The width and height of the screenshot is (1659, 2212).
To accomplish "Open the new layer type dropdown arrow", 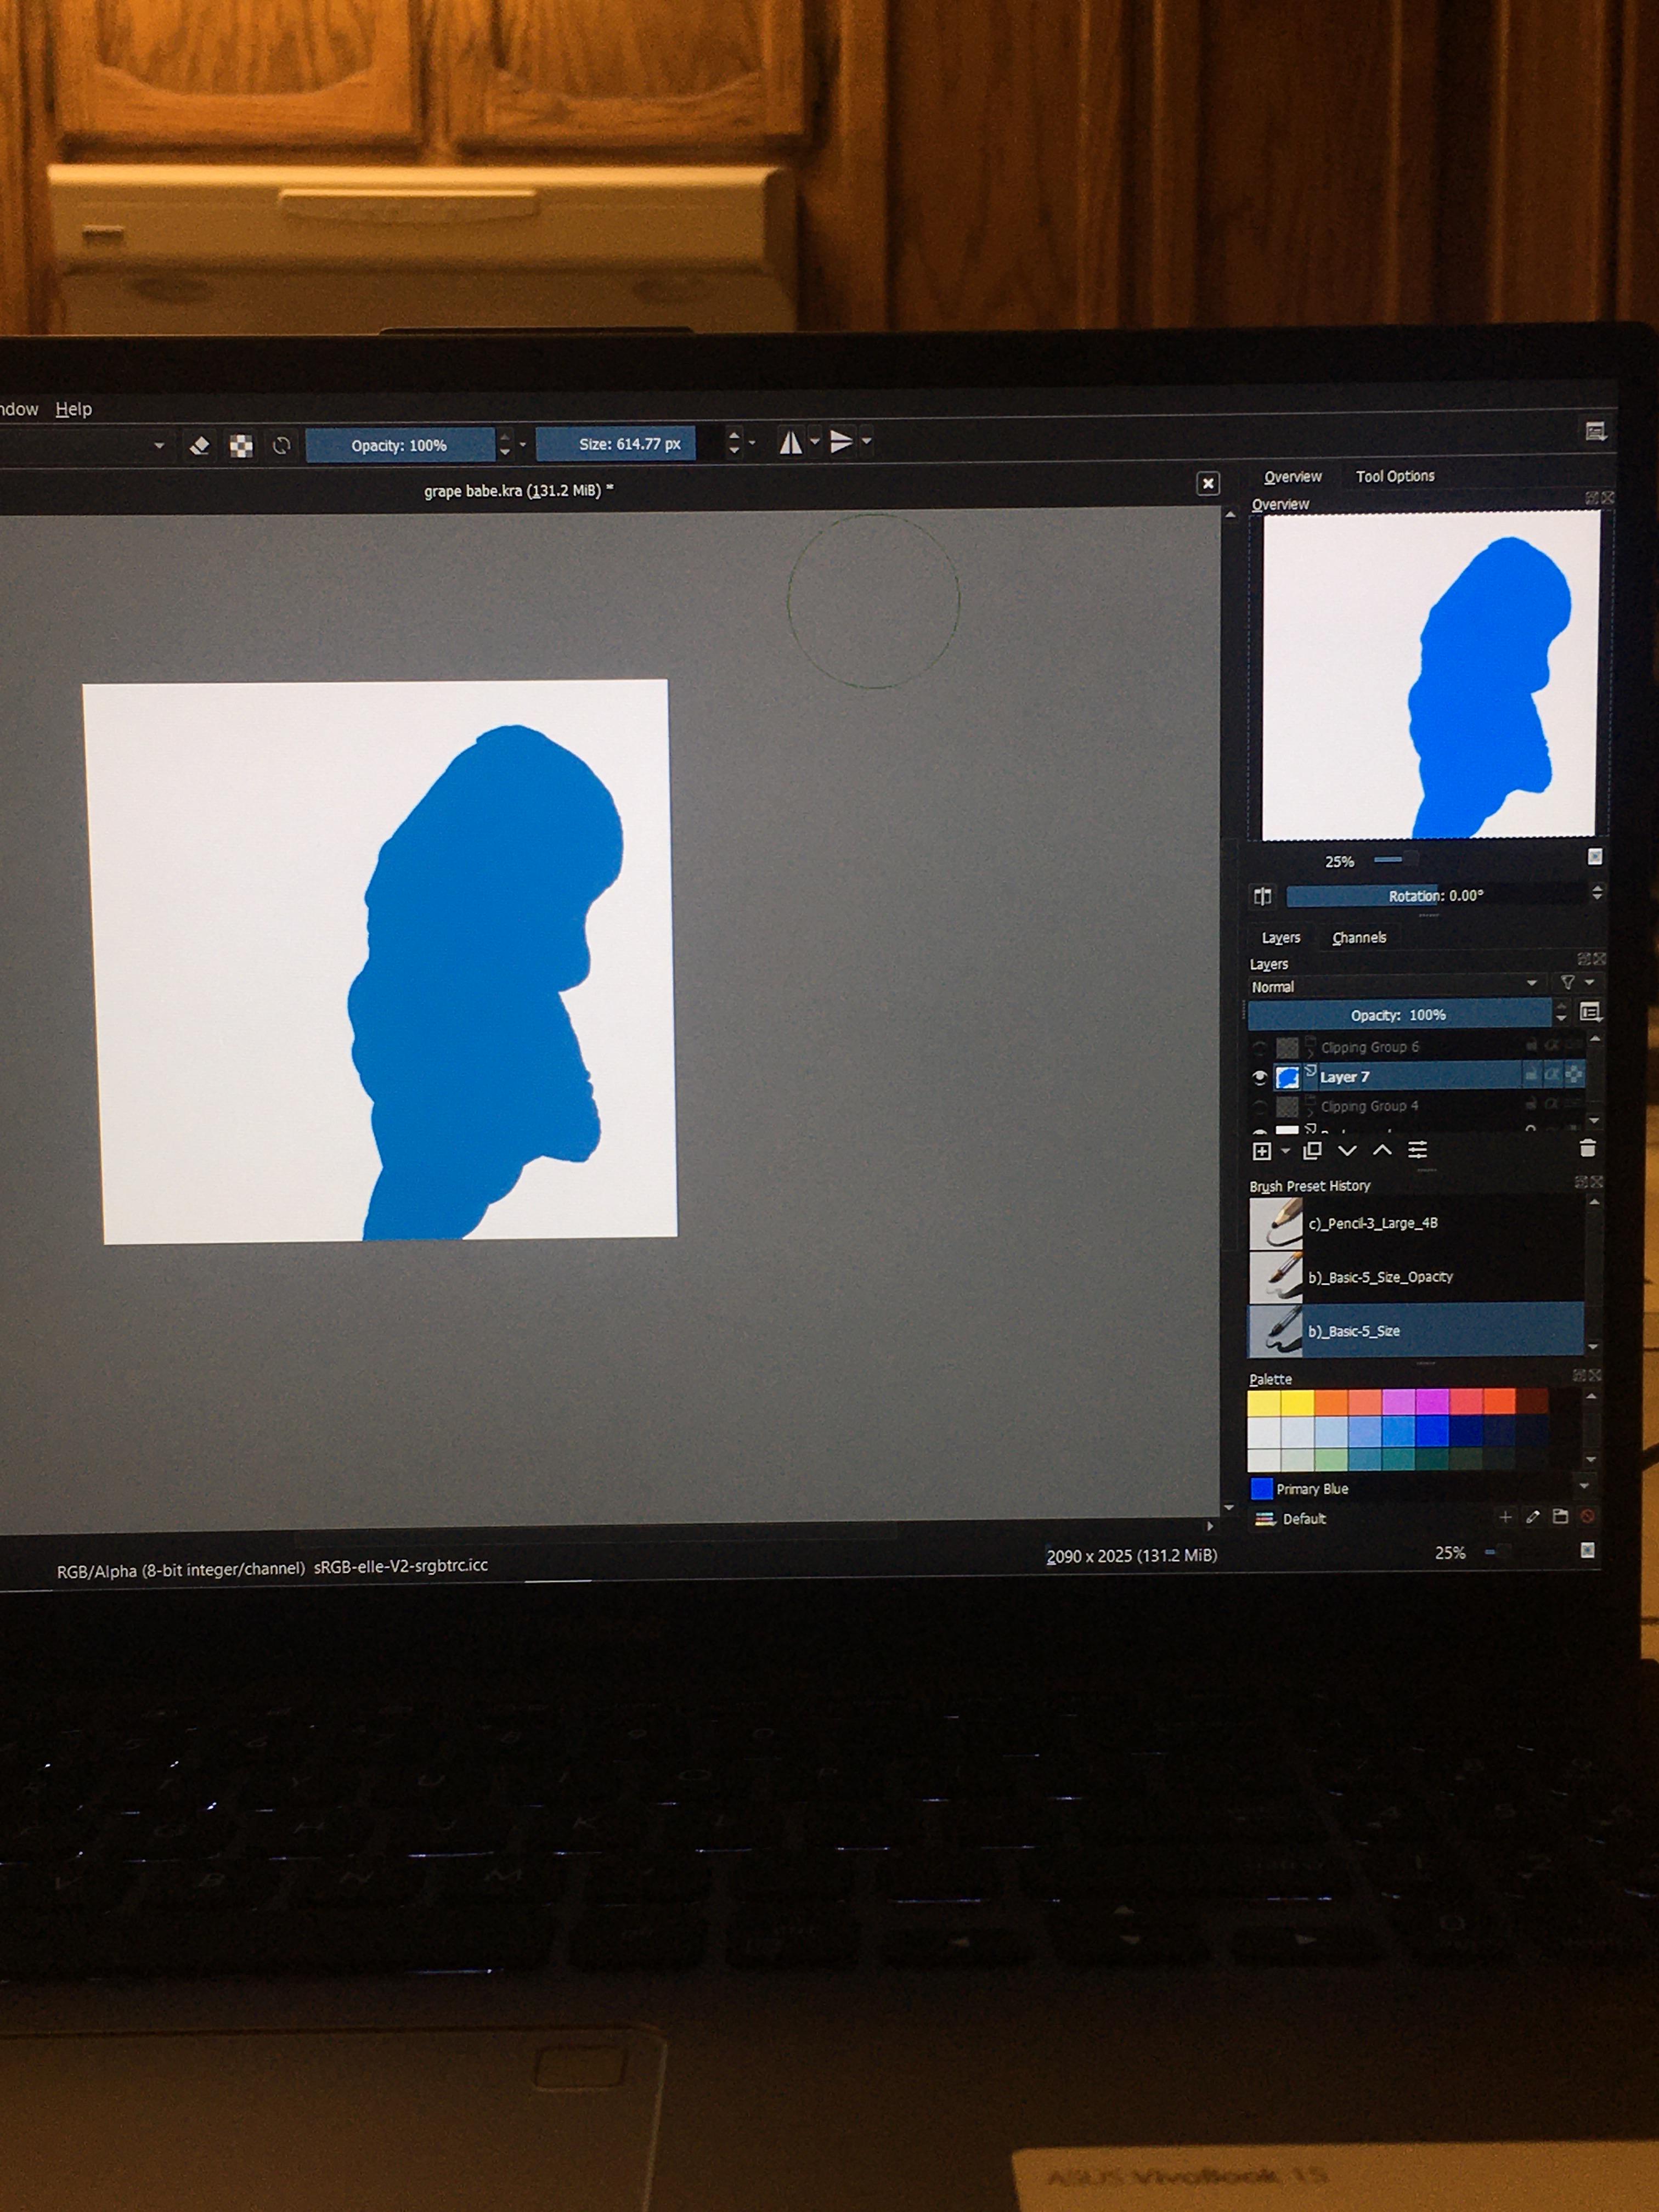I will tap(1285, 1150).
